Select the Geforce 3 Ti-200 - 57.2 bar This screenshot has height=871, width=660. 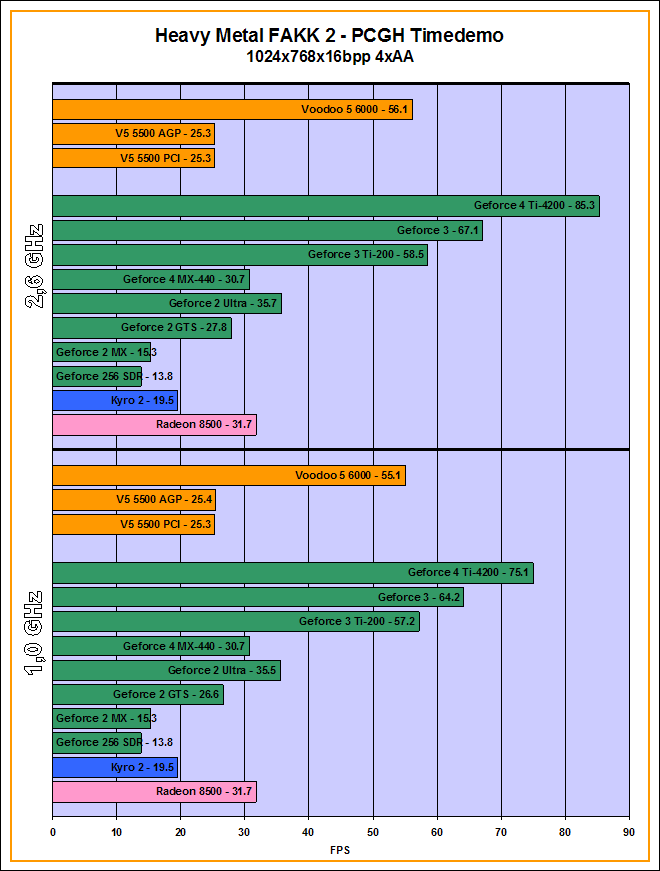pos(235,622)
